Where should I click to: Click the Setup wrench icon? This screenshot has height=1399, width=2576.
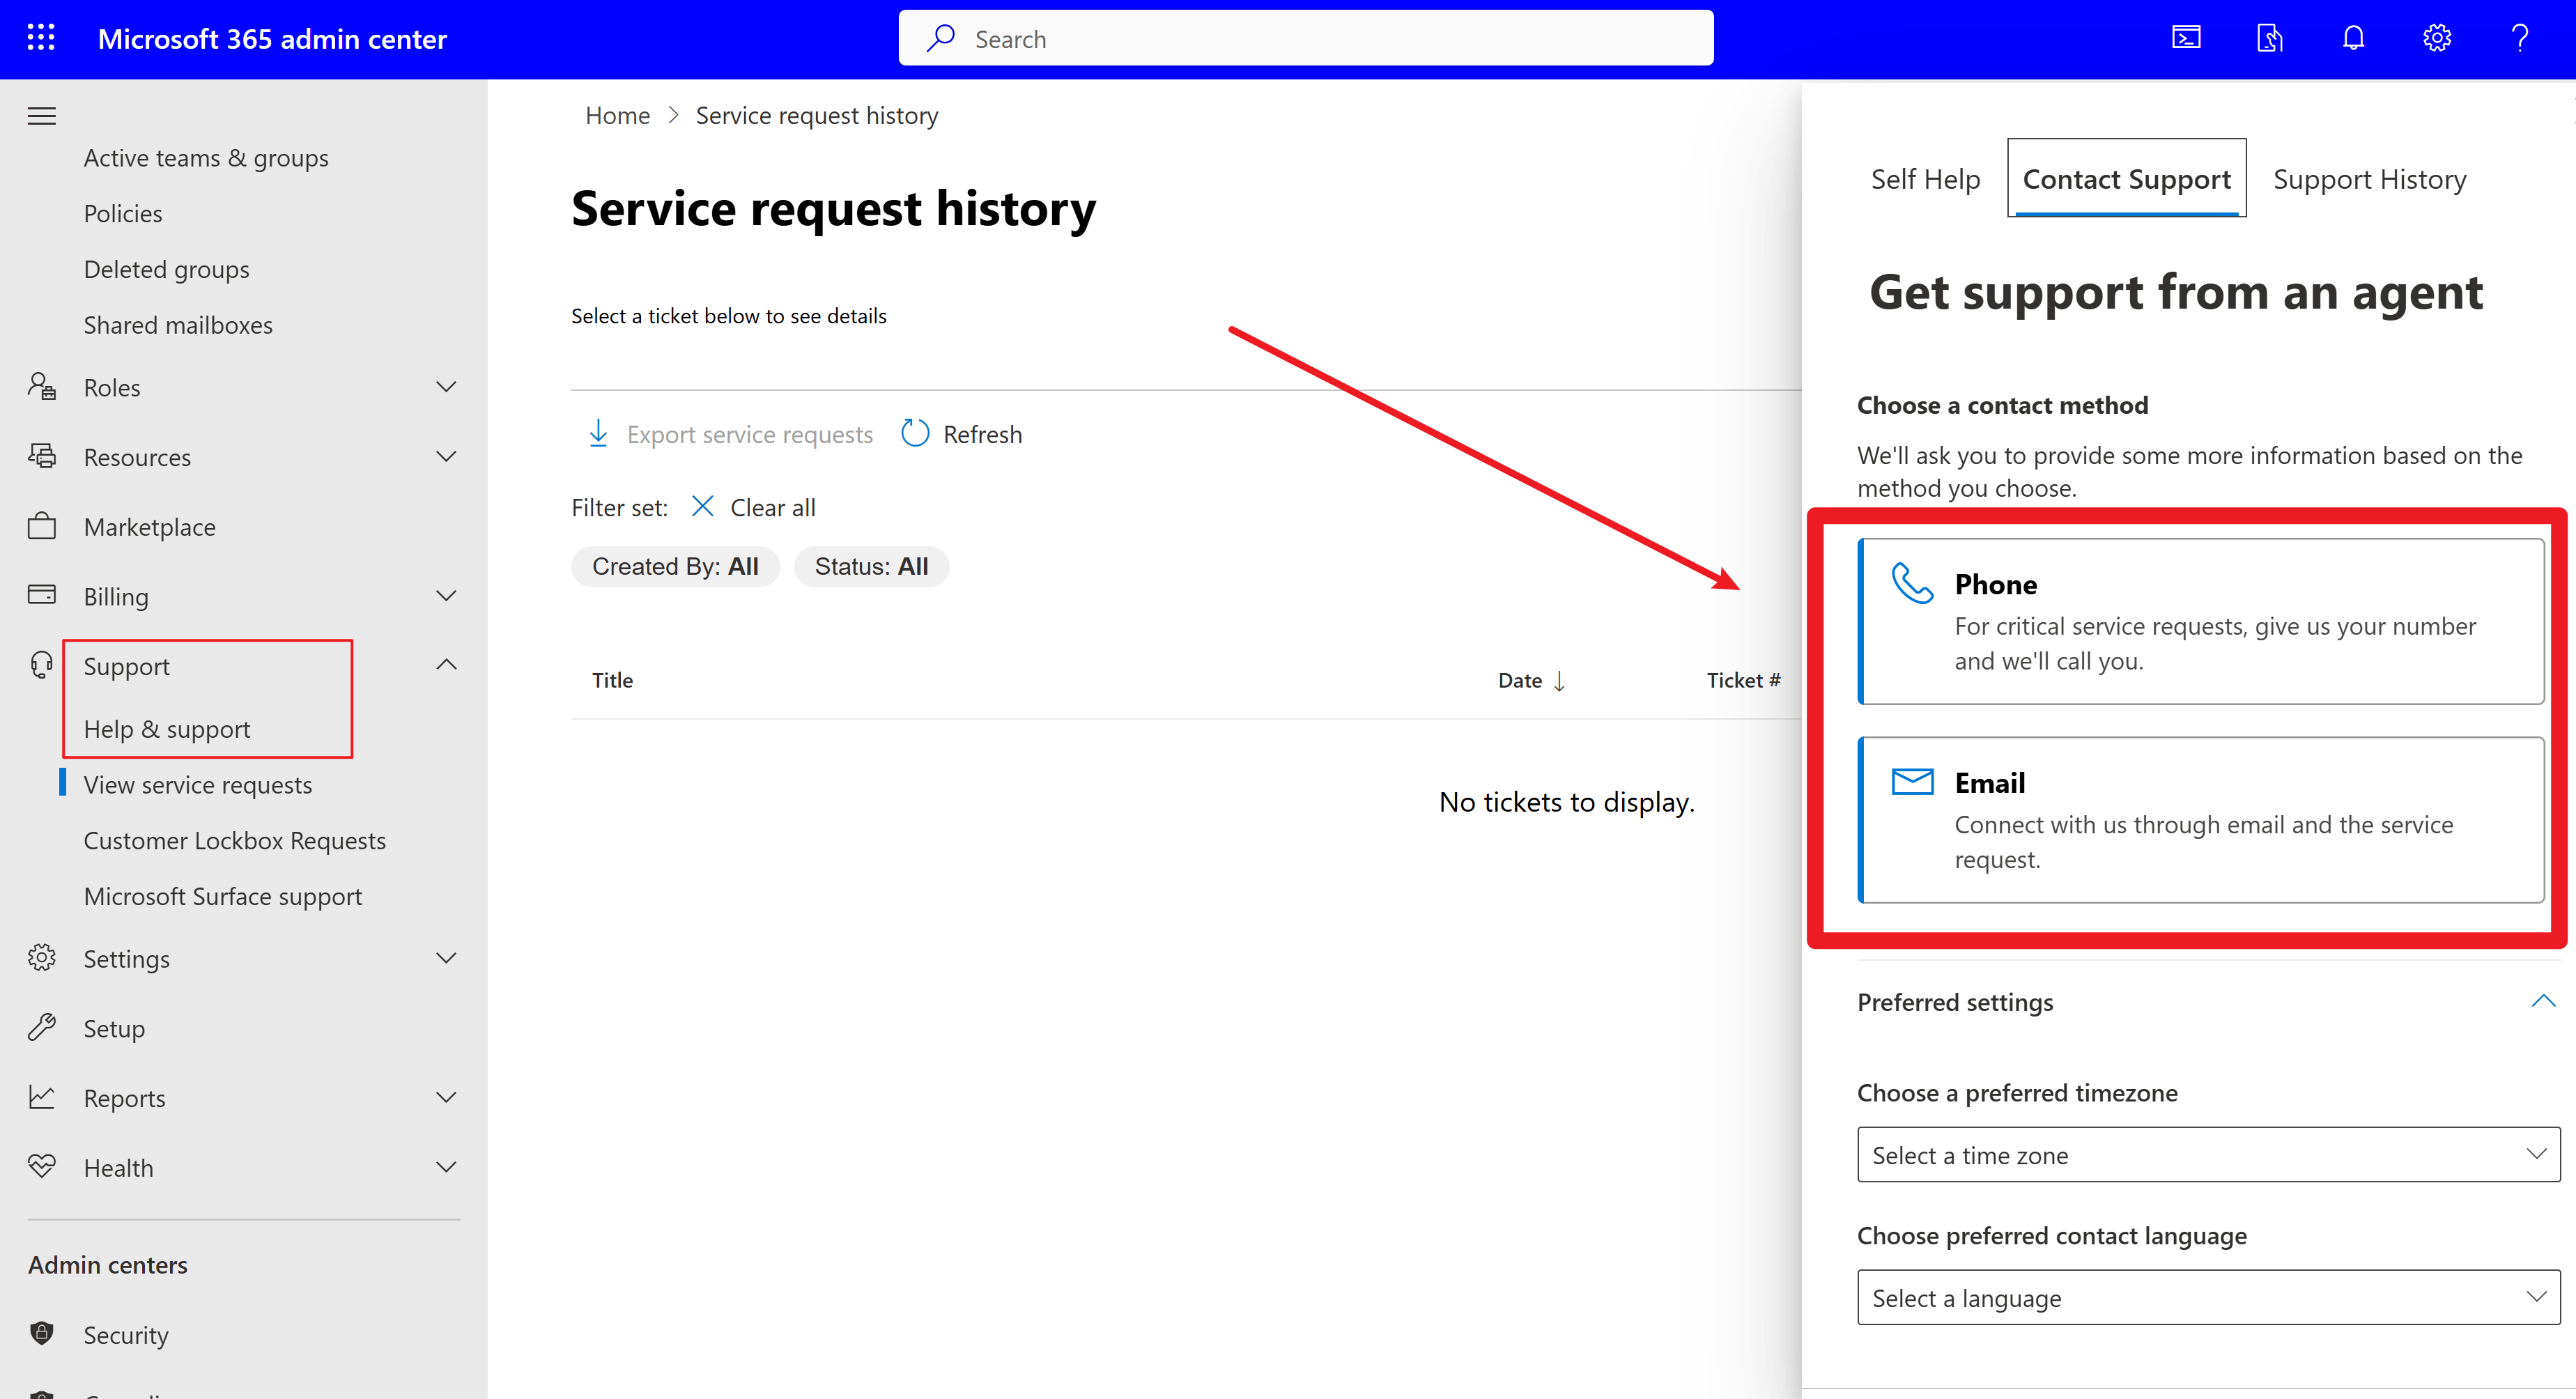42,1028
